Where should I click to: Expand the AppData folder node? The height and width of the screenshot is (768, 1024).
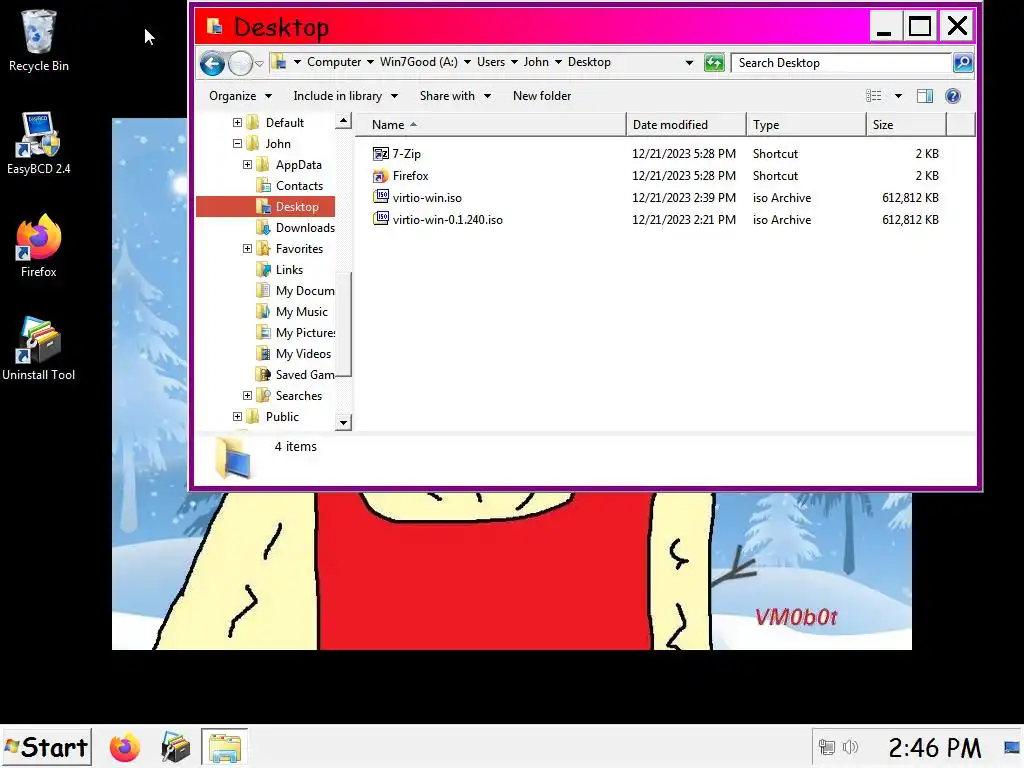click(x=248, y=165)
